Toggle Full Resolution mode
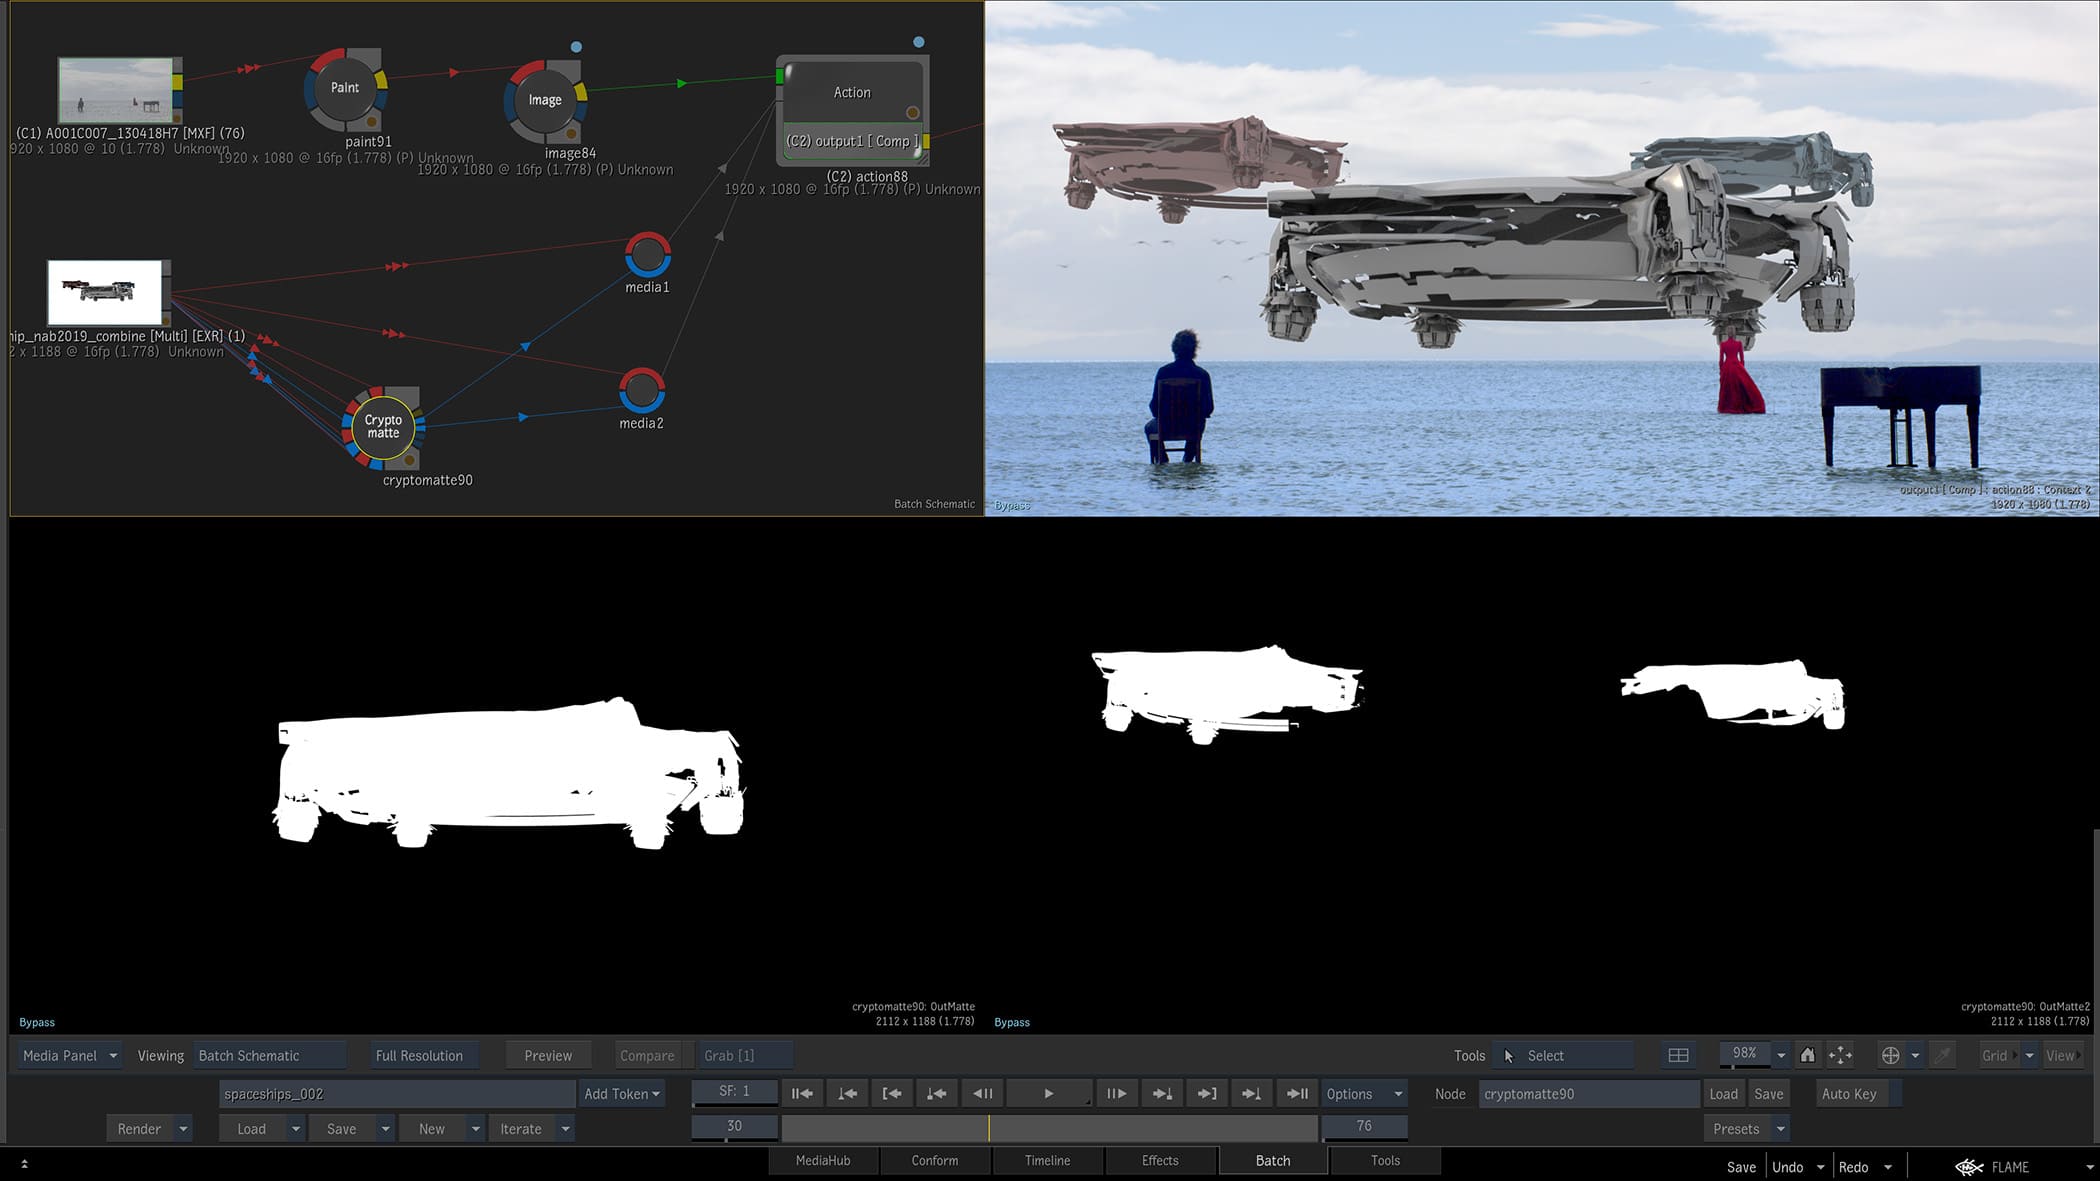This screenshot has height=1181, width=2100. 419,1056
